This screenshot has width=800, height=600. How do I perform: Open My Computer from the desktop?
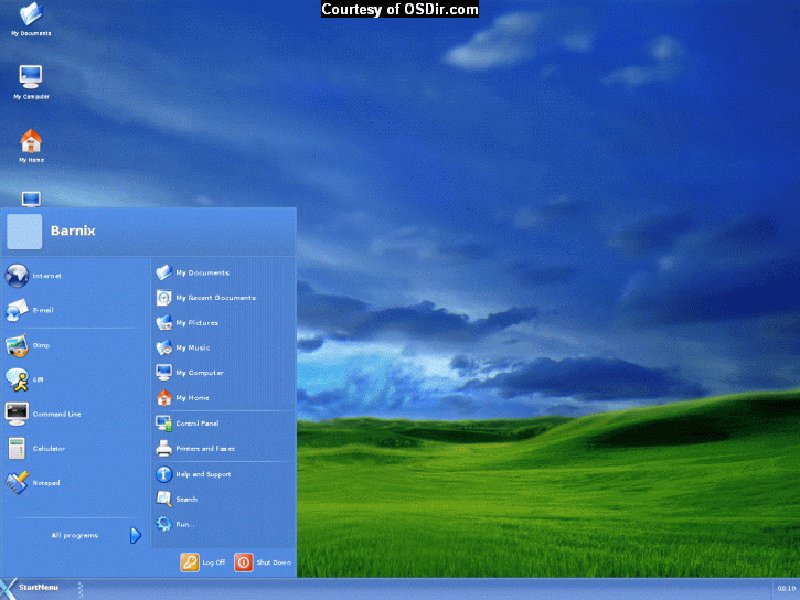click(29, 78)
